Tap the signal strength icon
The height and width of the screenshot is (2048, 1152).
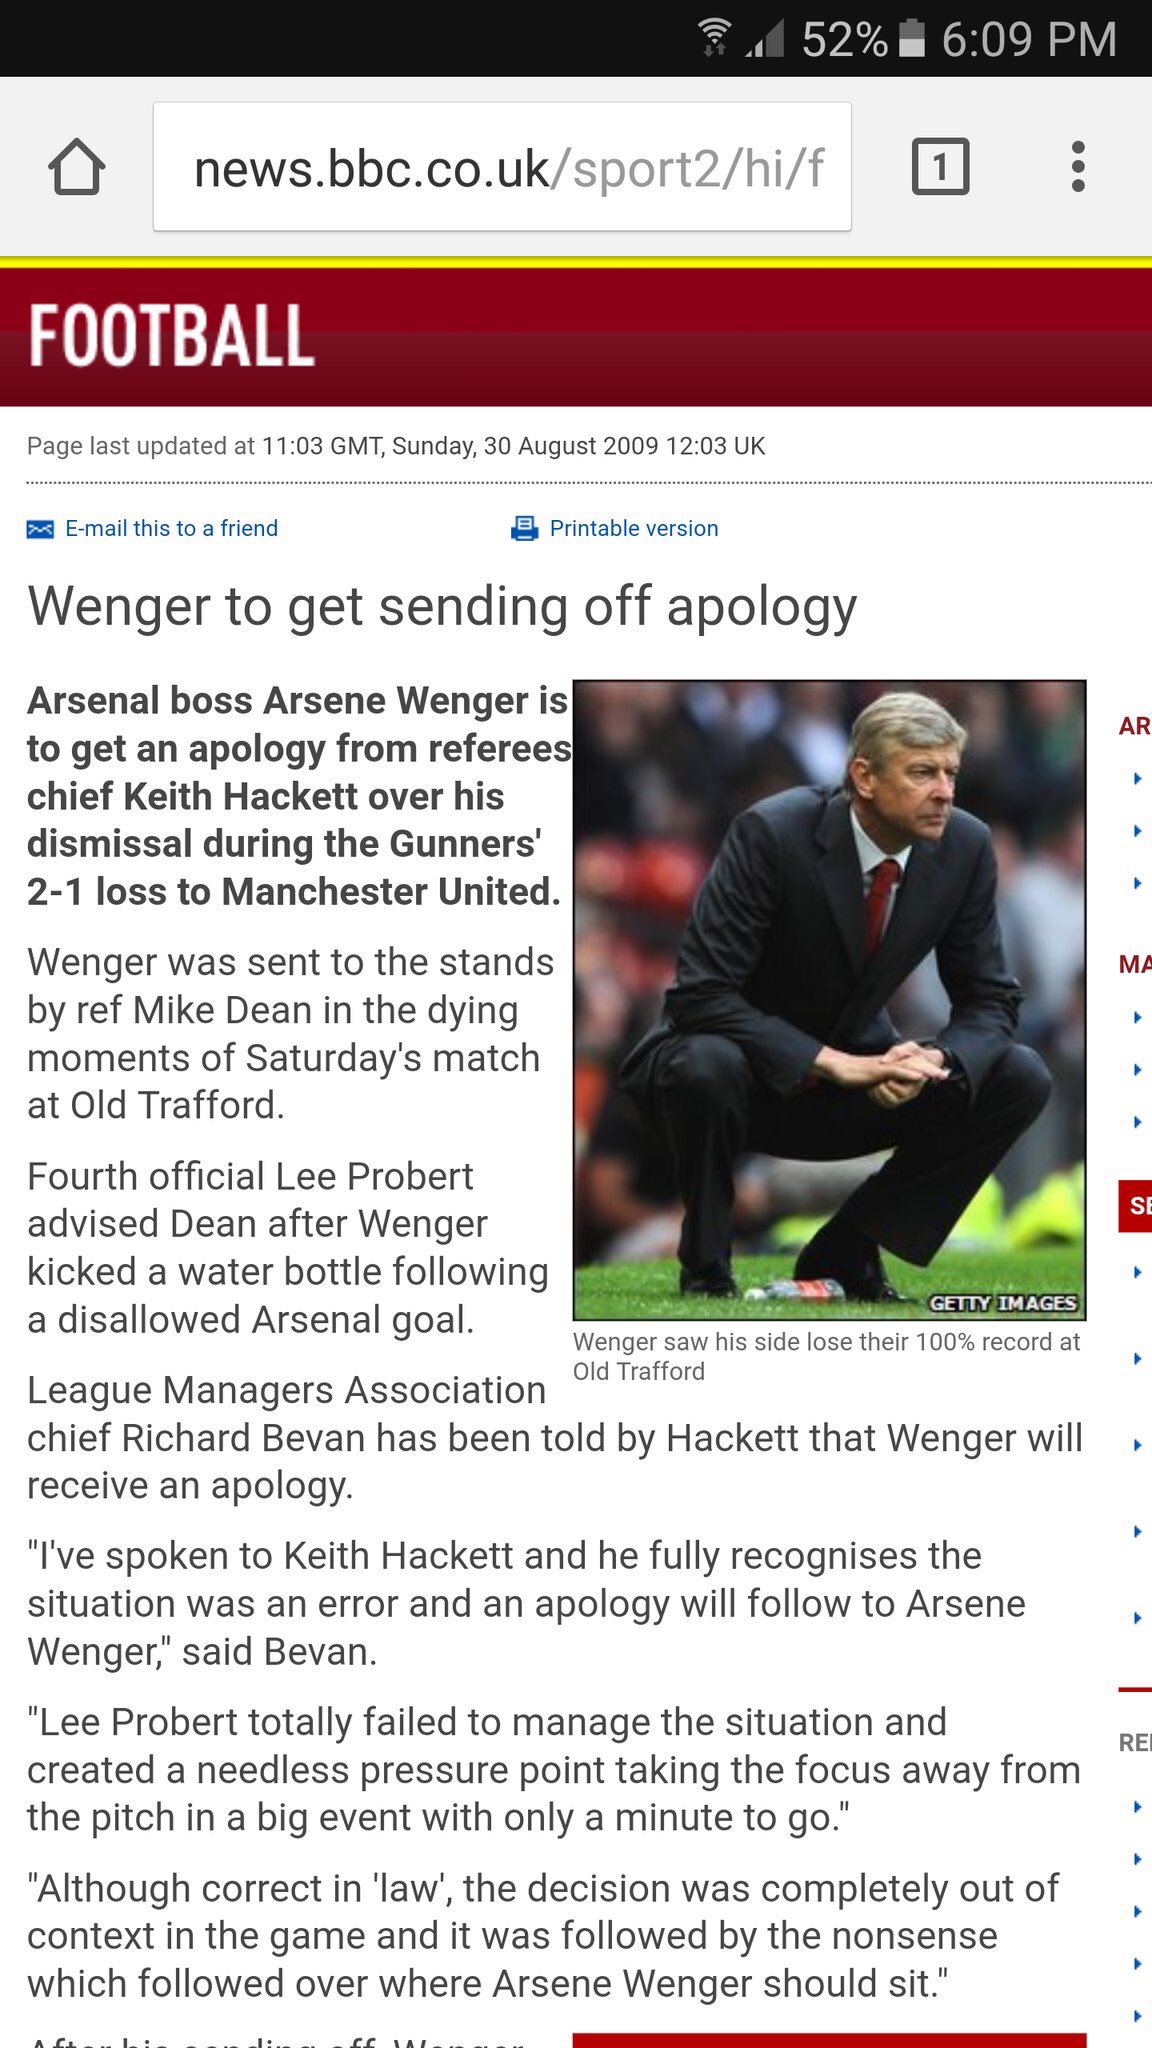766,40
